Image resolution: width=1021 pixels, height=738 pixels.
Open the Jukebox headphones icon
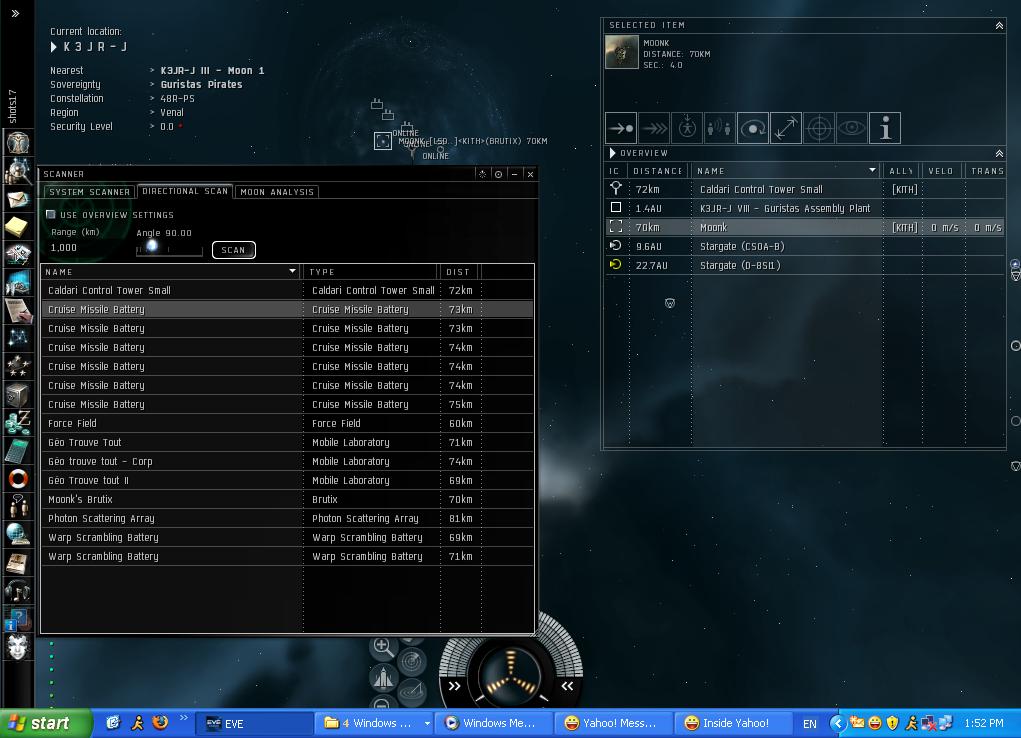[x=18, y=591]
